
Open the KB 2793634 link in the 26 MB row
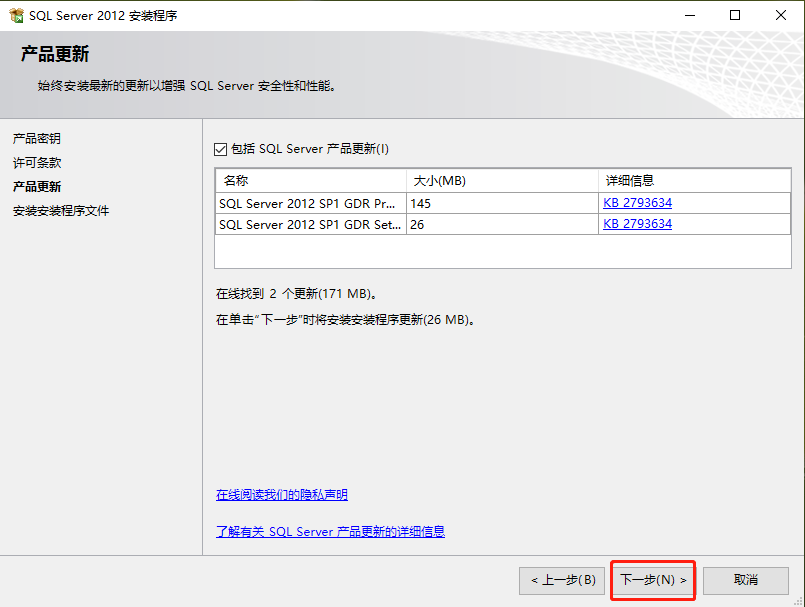coord(637,224)
